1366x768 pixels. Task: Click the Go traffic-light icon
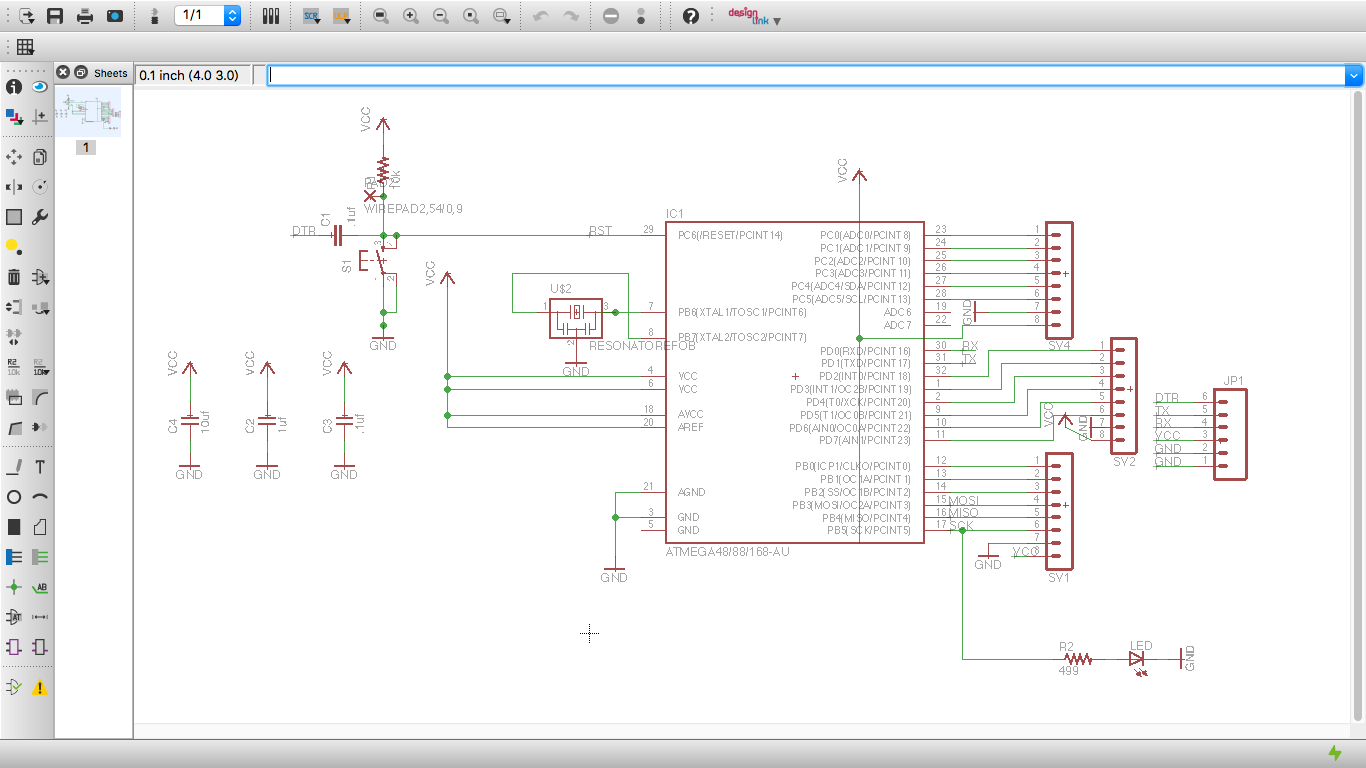point(641,16)
